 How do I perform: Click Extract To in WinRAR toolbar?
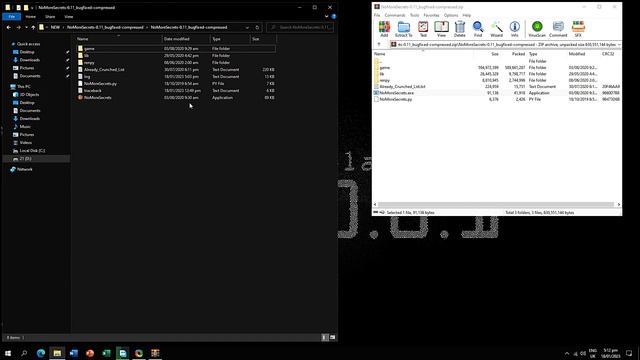pyautogui.click(x=404, y=29)
